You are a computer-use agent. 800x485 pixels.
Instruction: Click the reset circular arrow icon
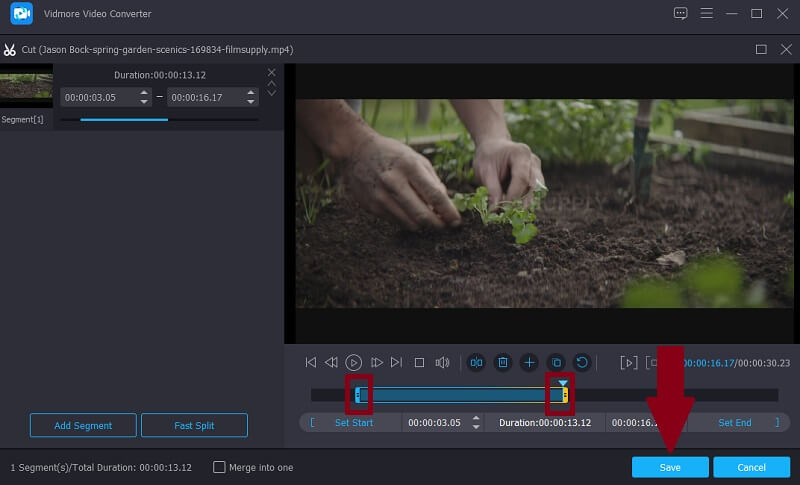[582, 362]
